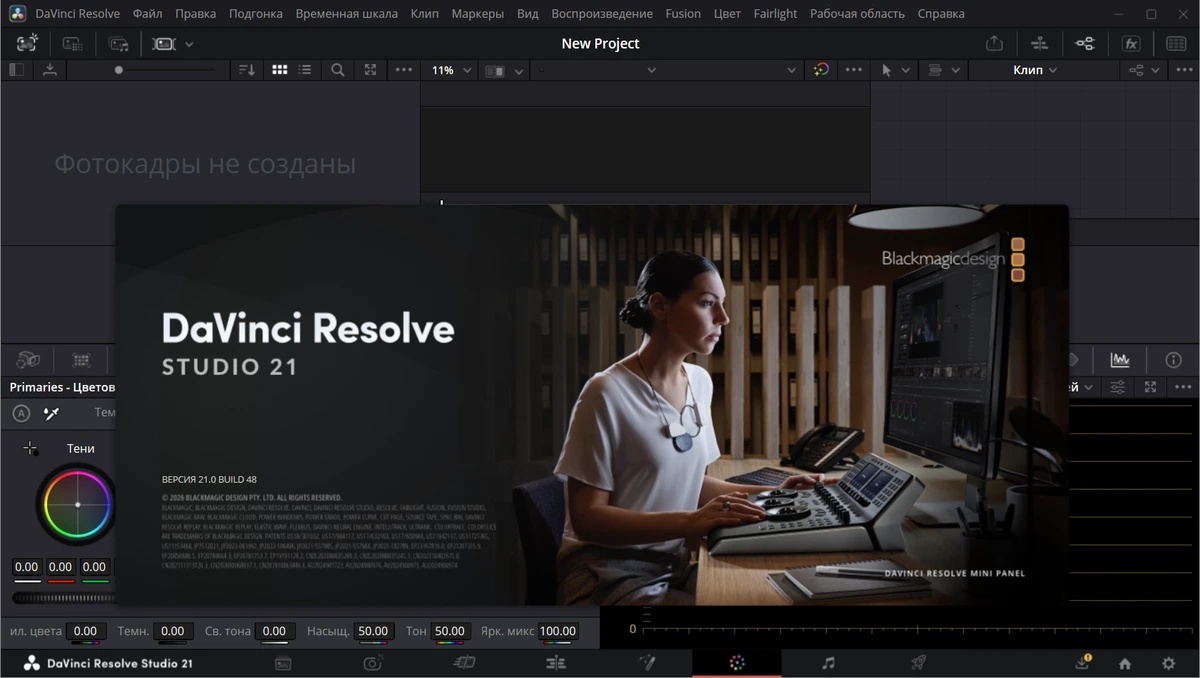Open scopes settings sliders icon
This screenshot has width=1200, height=678.
[1118, 387]
